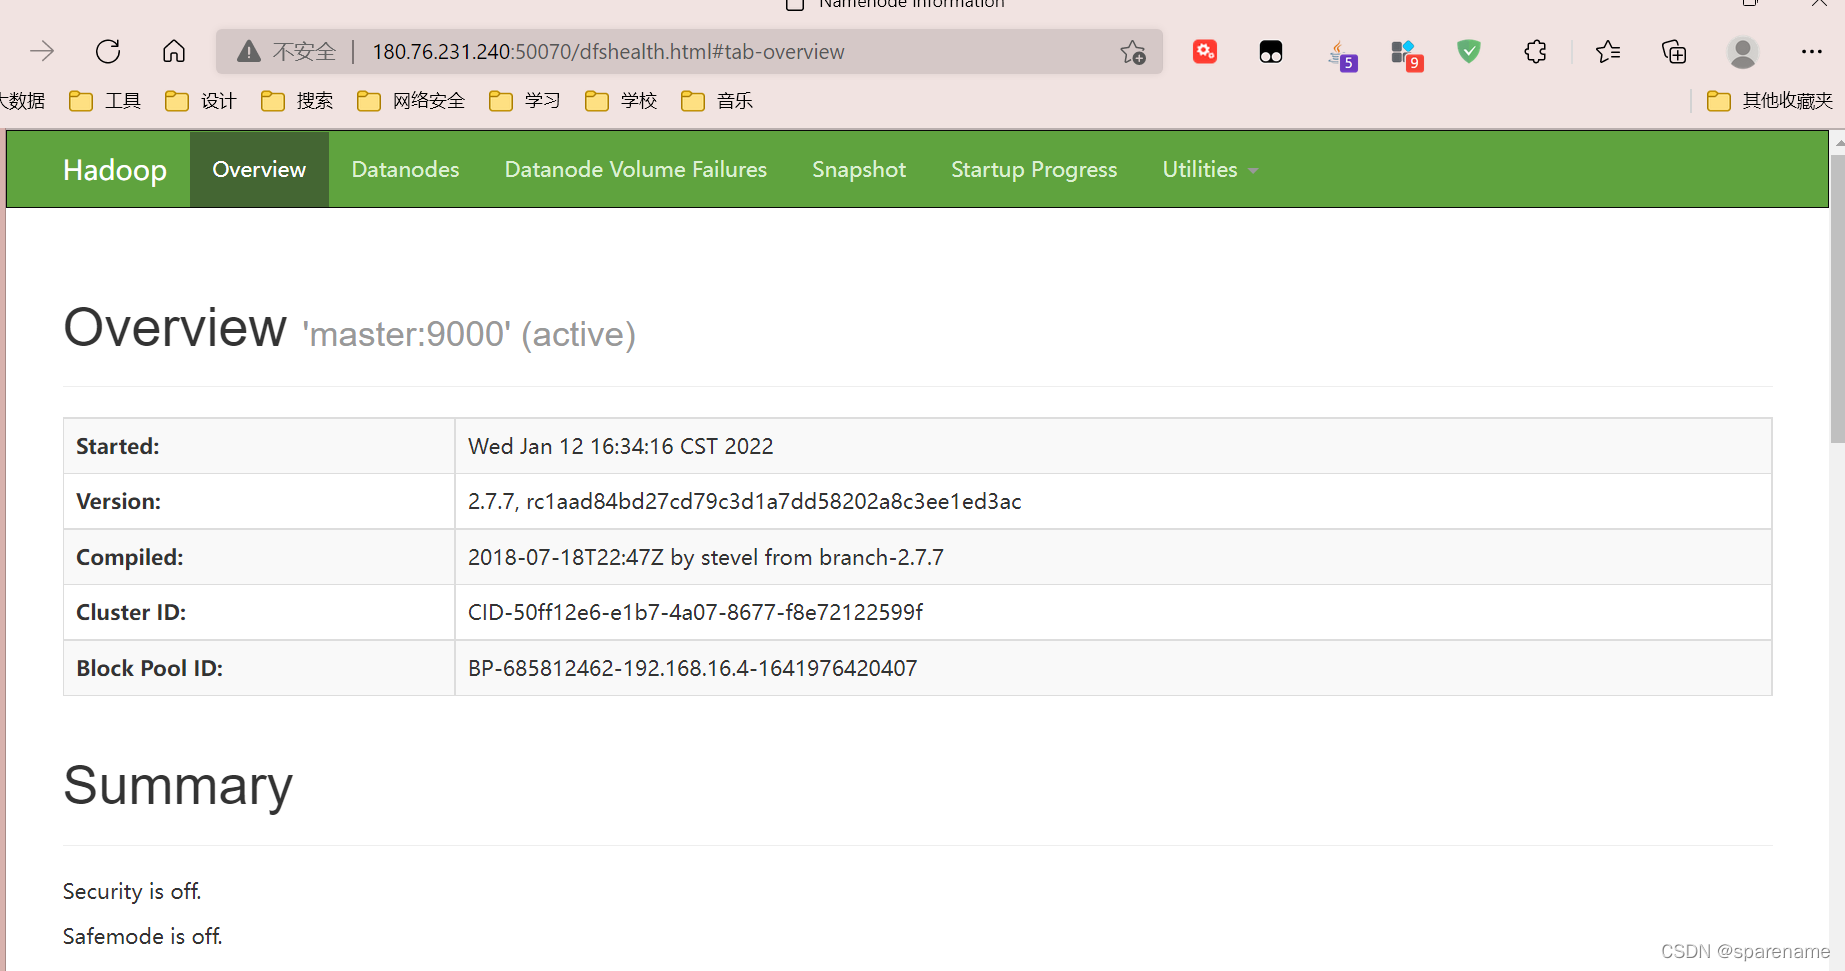Open the 工具 bookmark folder

click(x=105, y=101)
